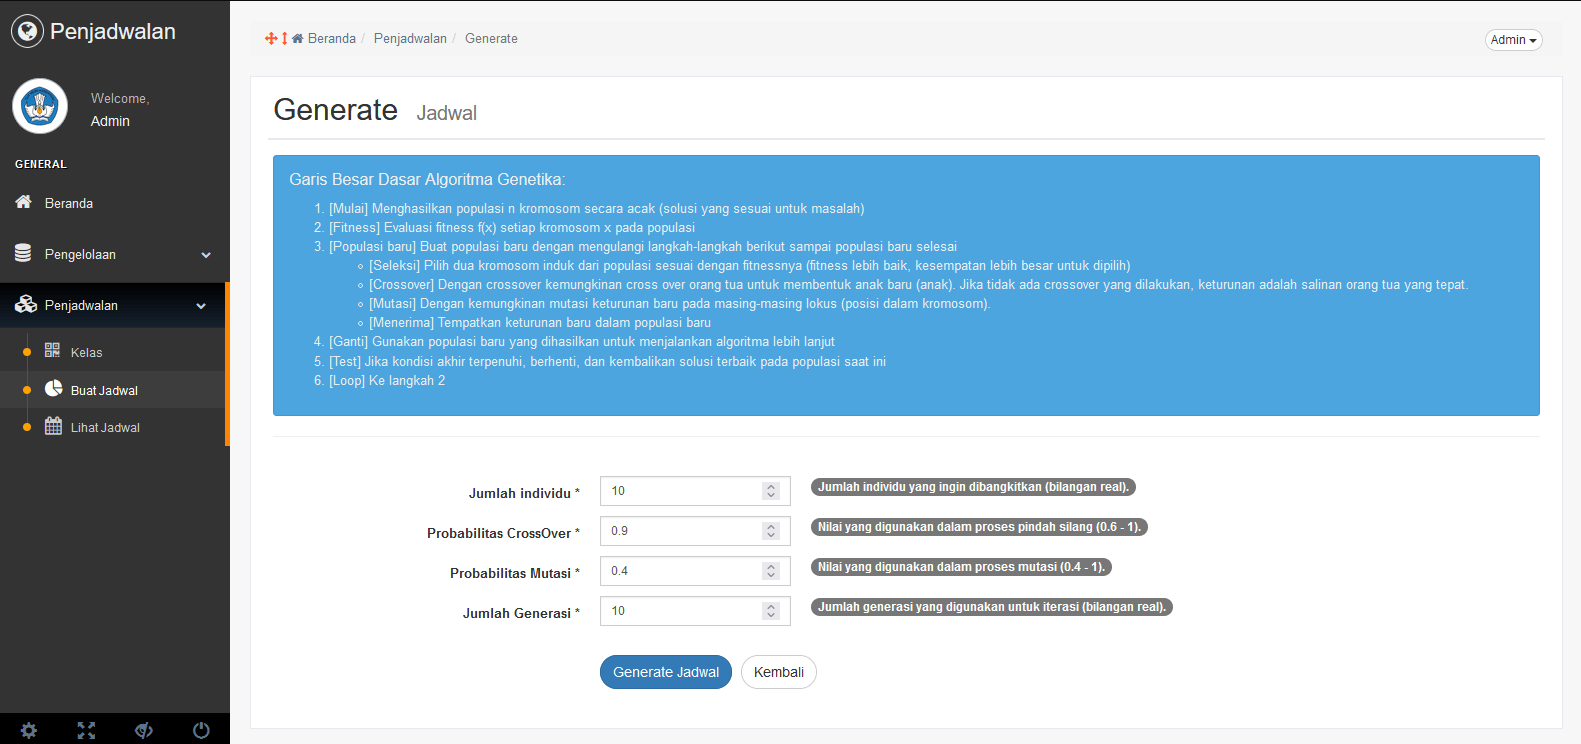Viewport: 1581px width, 744px height.
Task: Click the orange four-way move arrows icon
Action: click(x=271, y=38)
